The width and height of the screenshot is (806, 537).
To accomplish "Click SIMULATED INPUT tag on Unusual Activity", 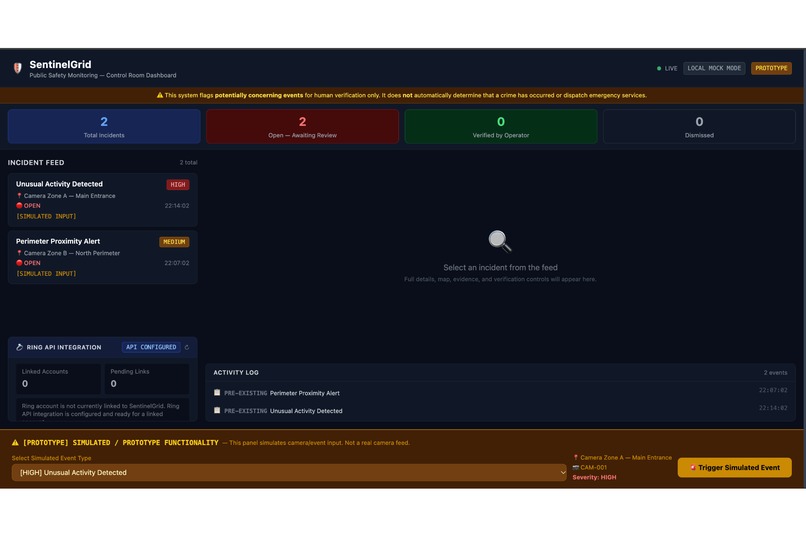I will coord(46,216).
